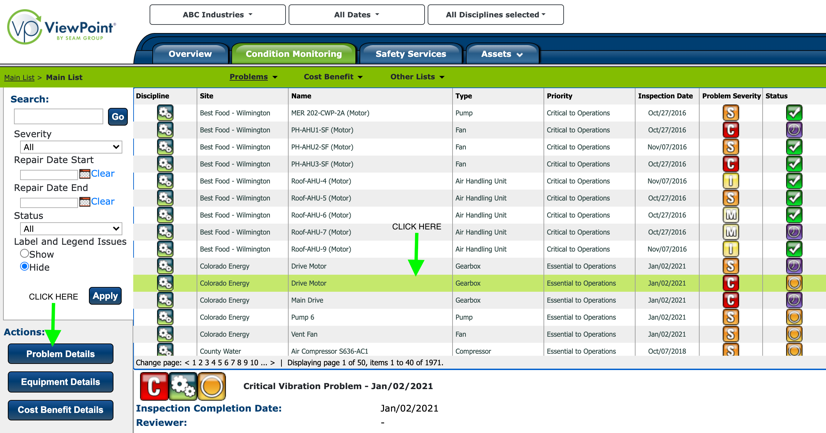Click purple status icon for PH-AHU1-SF

click(794, 130)
